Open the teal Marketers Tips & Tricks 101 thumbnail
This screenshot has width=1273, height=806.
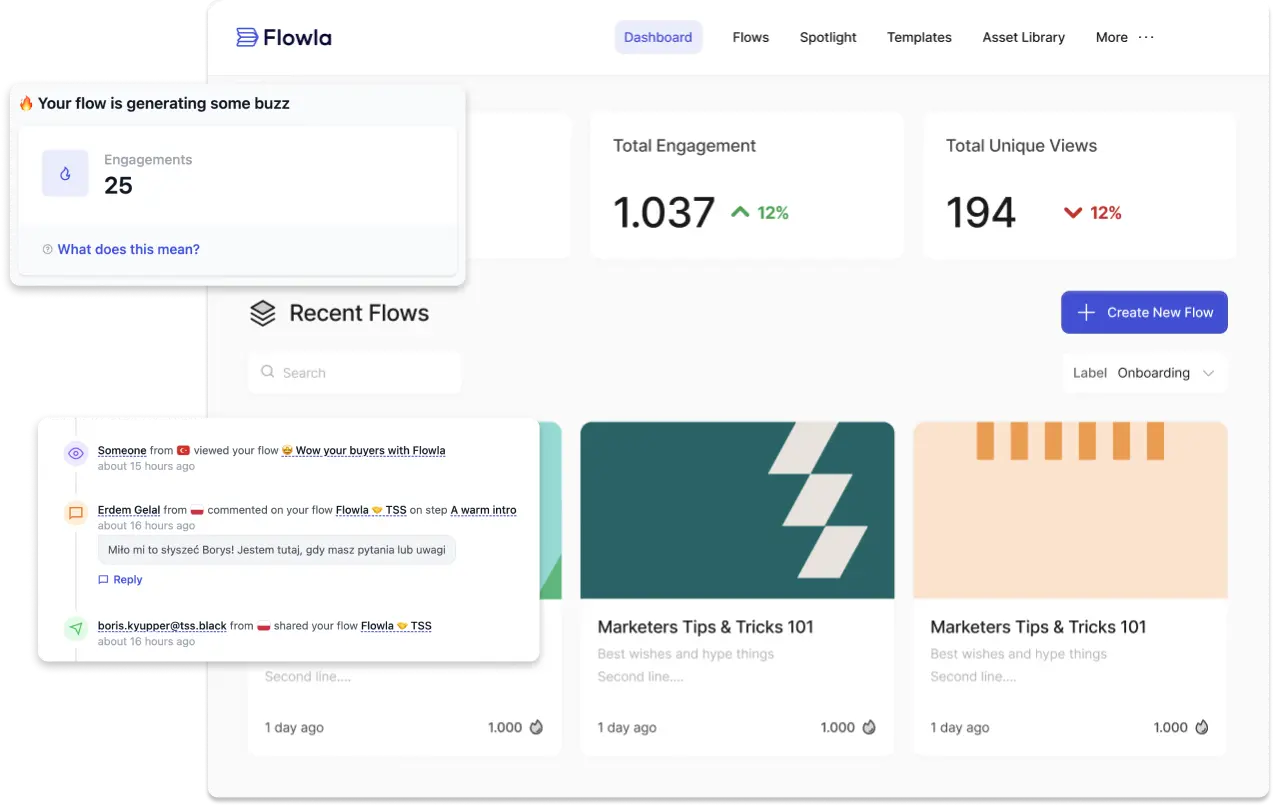[x=737, y=510]
